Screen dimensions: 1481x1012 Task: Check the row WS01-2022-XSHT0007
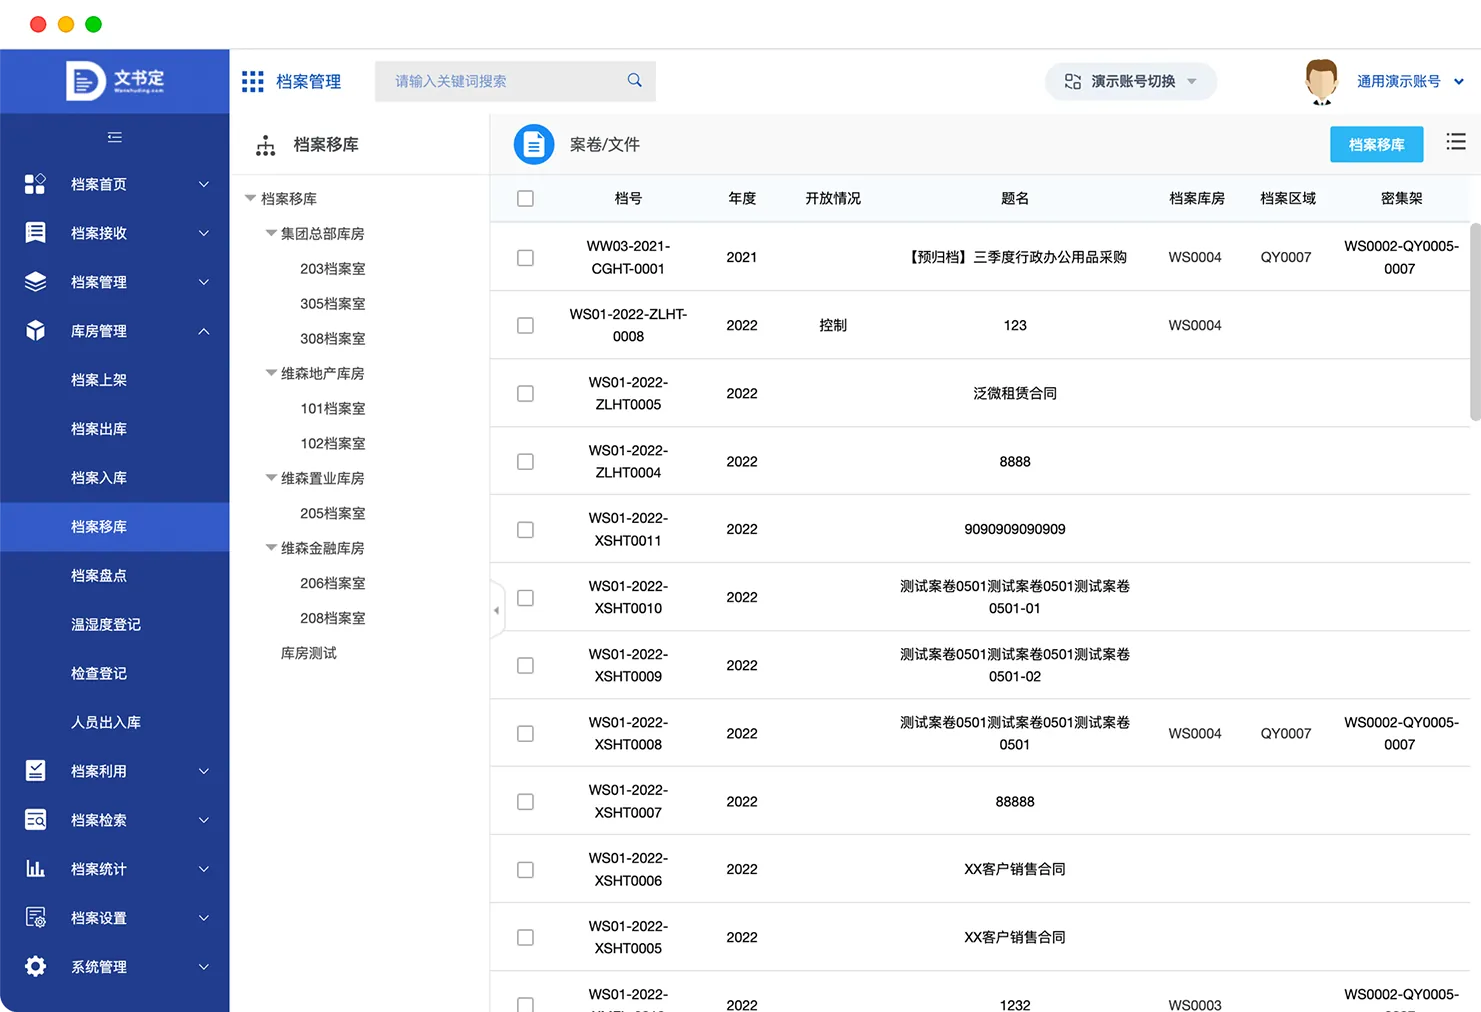(x=525, y=802)
